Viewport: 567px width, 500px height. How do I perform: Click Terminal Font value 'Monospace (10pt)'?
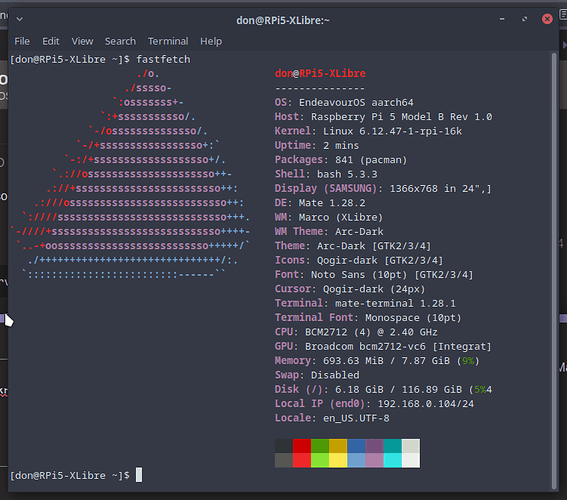pyautogui.click(x=413, y=318)
